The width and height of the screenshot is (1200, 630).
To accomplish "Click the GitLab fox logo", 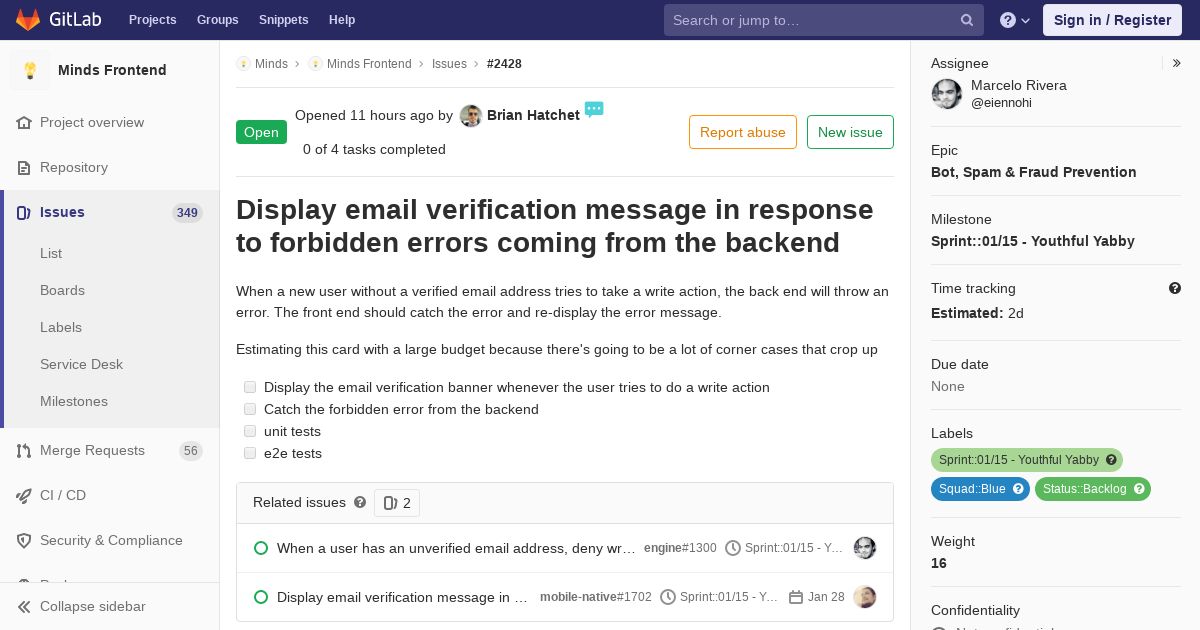I will (28, 19).
